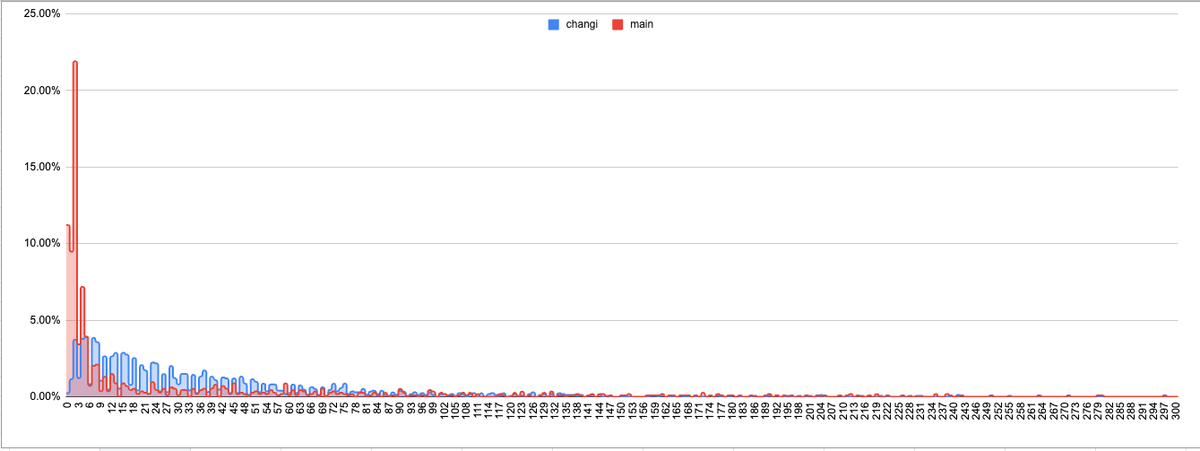1200x451 pixels.
Task: Click the x-axis label 300
Action: [1176, 410]
